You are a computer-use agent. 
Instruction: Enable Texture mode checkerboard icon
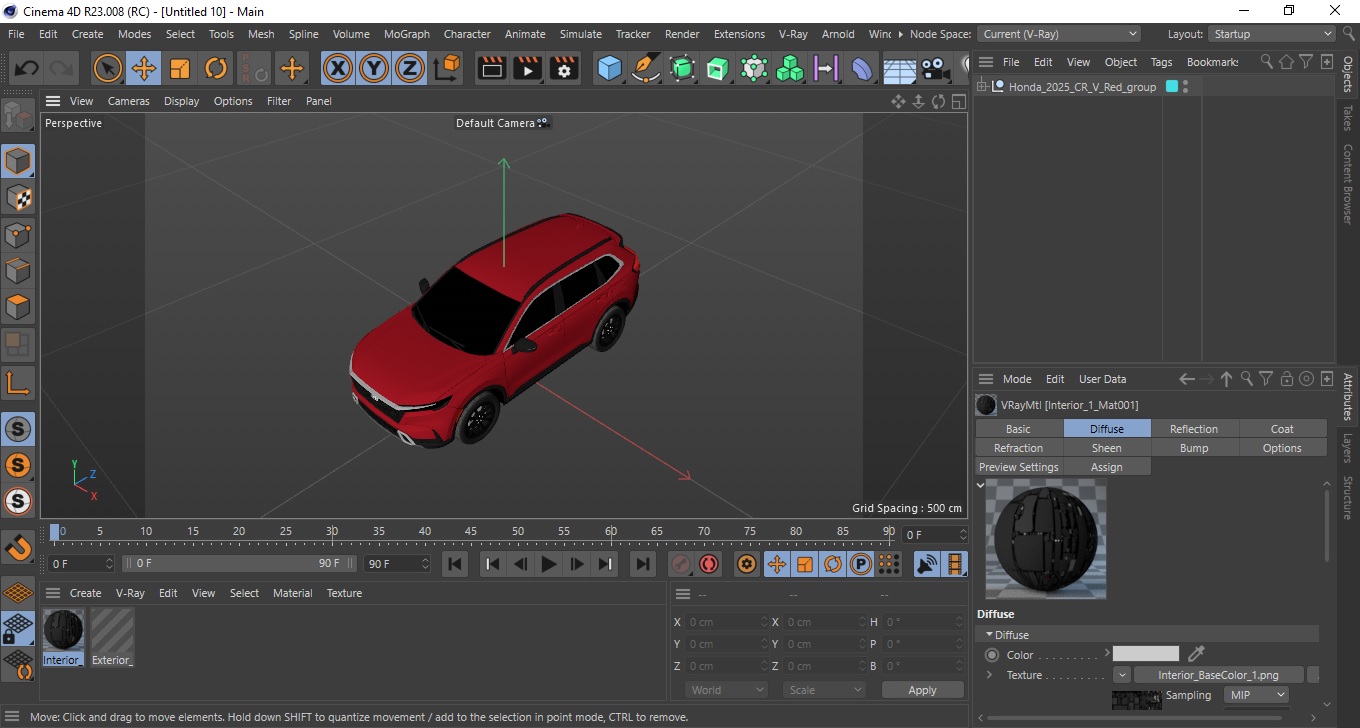[x=18, y=198]
